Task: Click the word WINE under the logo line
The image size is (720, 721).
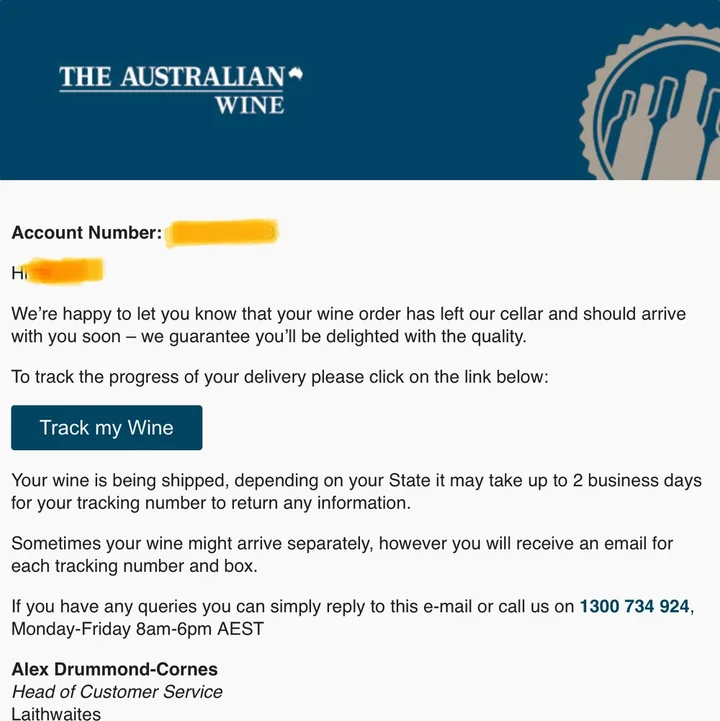Action: coord(249,104)
